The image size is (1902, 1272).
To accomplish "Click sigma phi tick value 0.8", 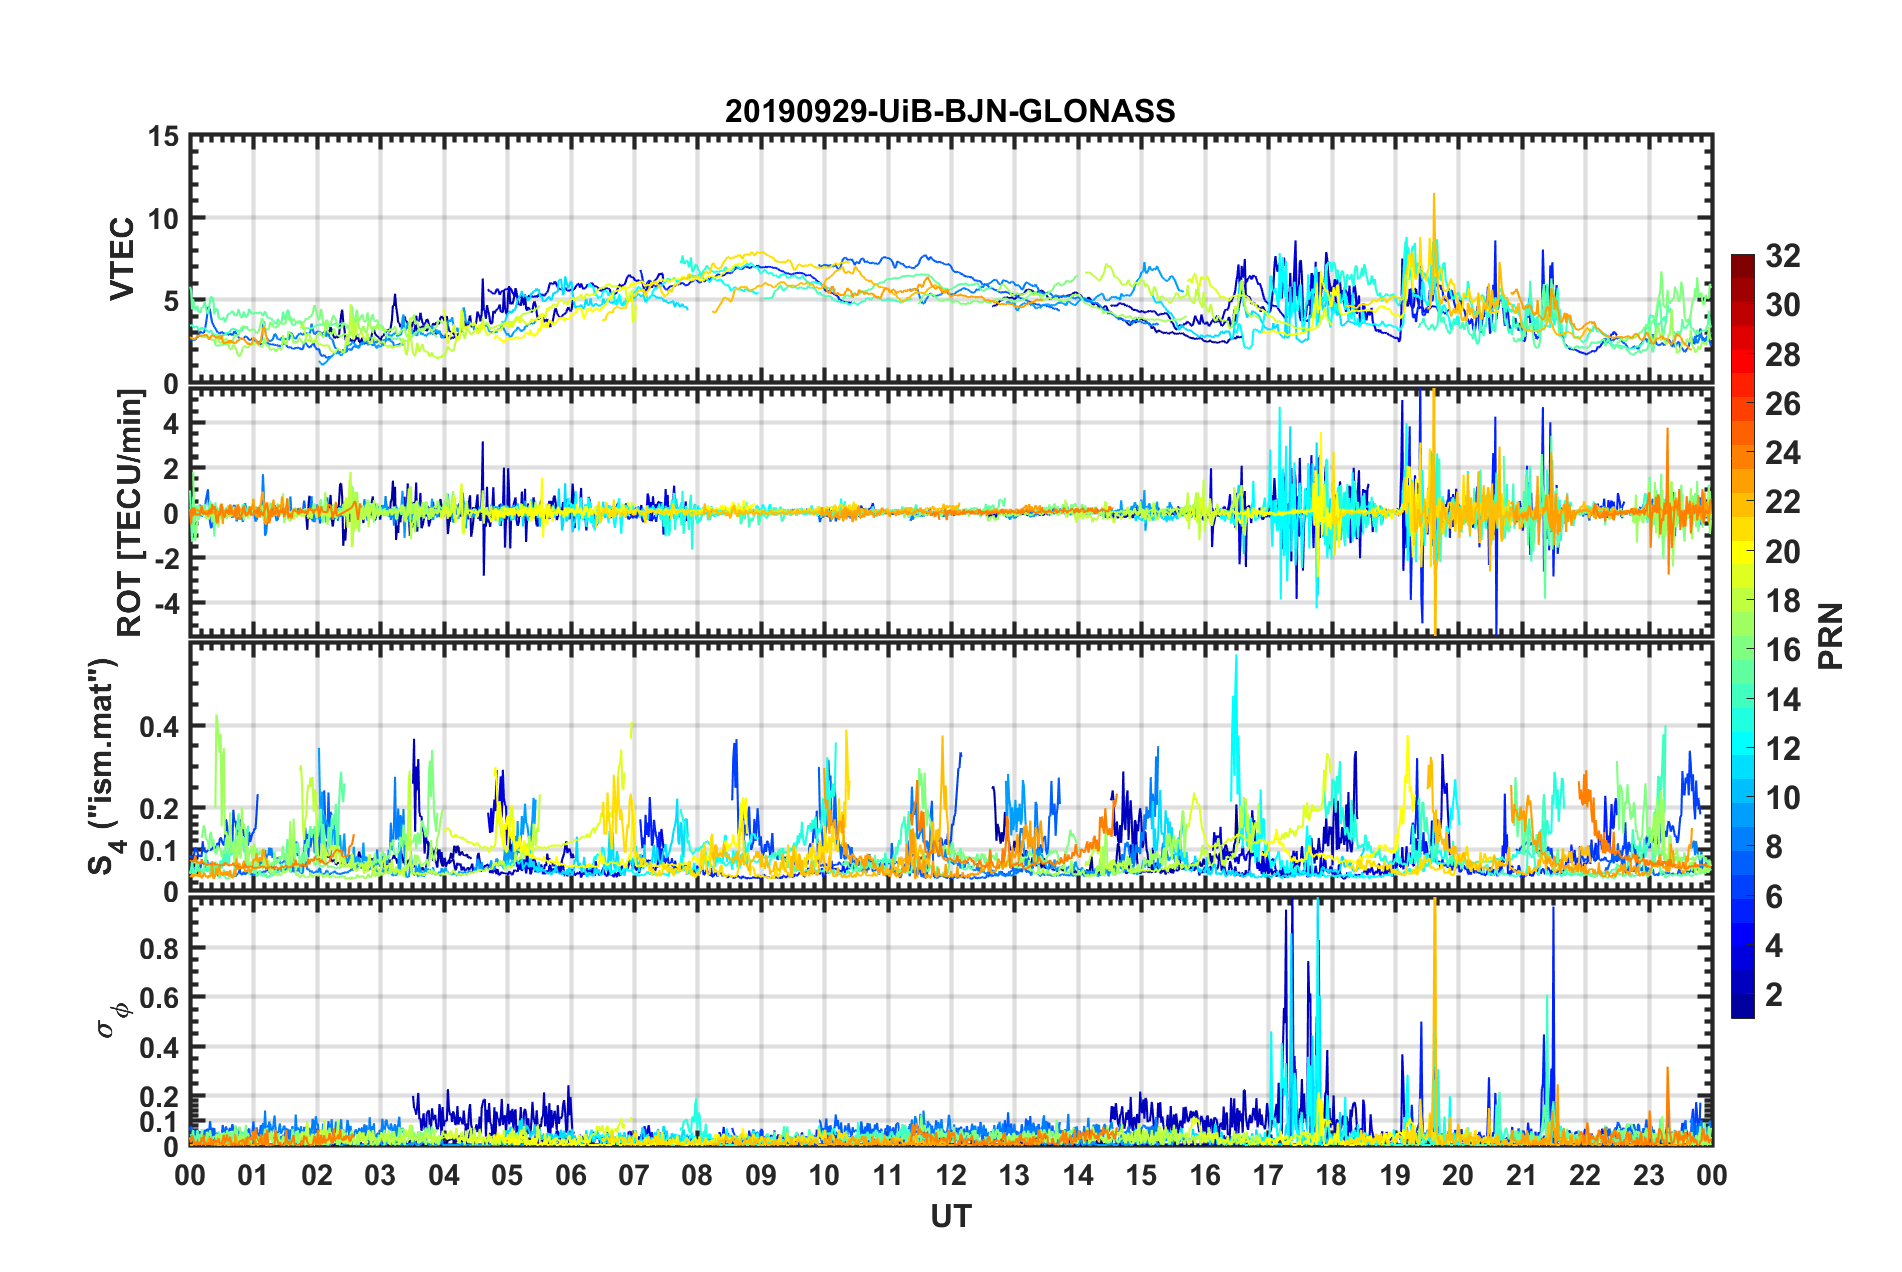I will tap(160, 948).
